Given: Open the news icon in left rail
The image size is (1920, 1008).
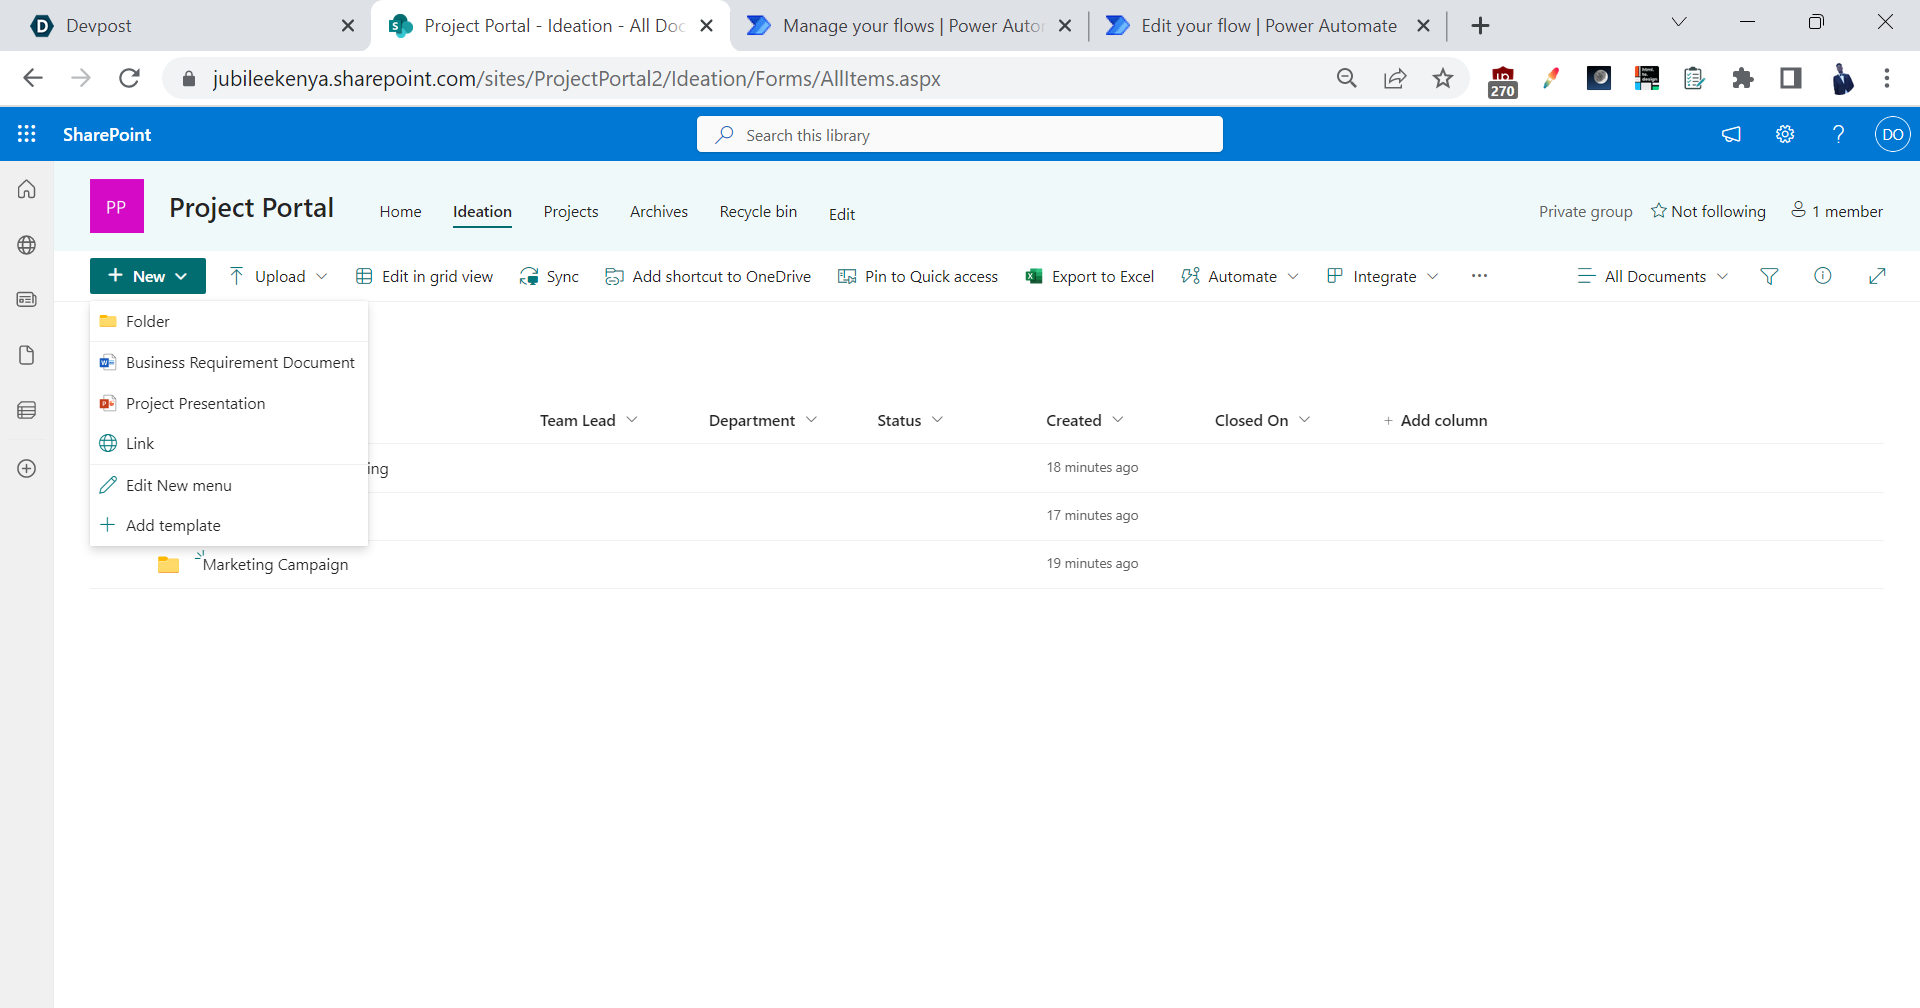Looking at the screenshot, I should [27, 299].
